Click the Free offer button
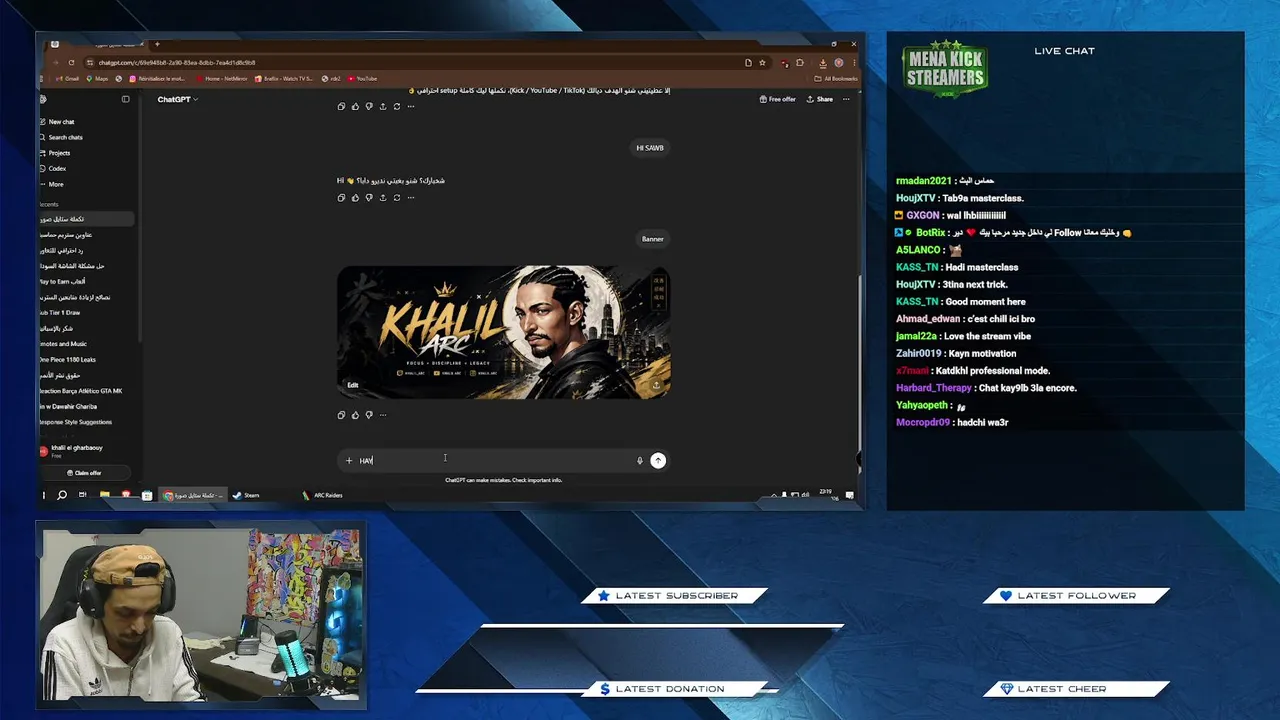 [778, 99]
